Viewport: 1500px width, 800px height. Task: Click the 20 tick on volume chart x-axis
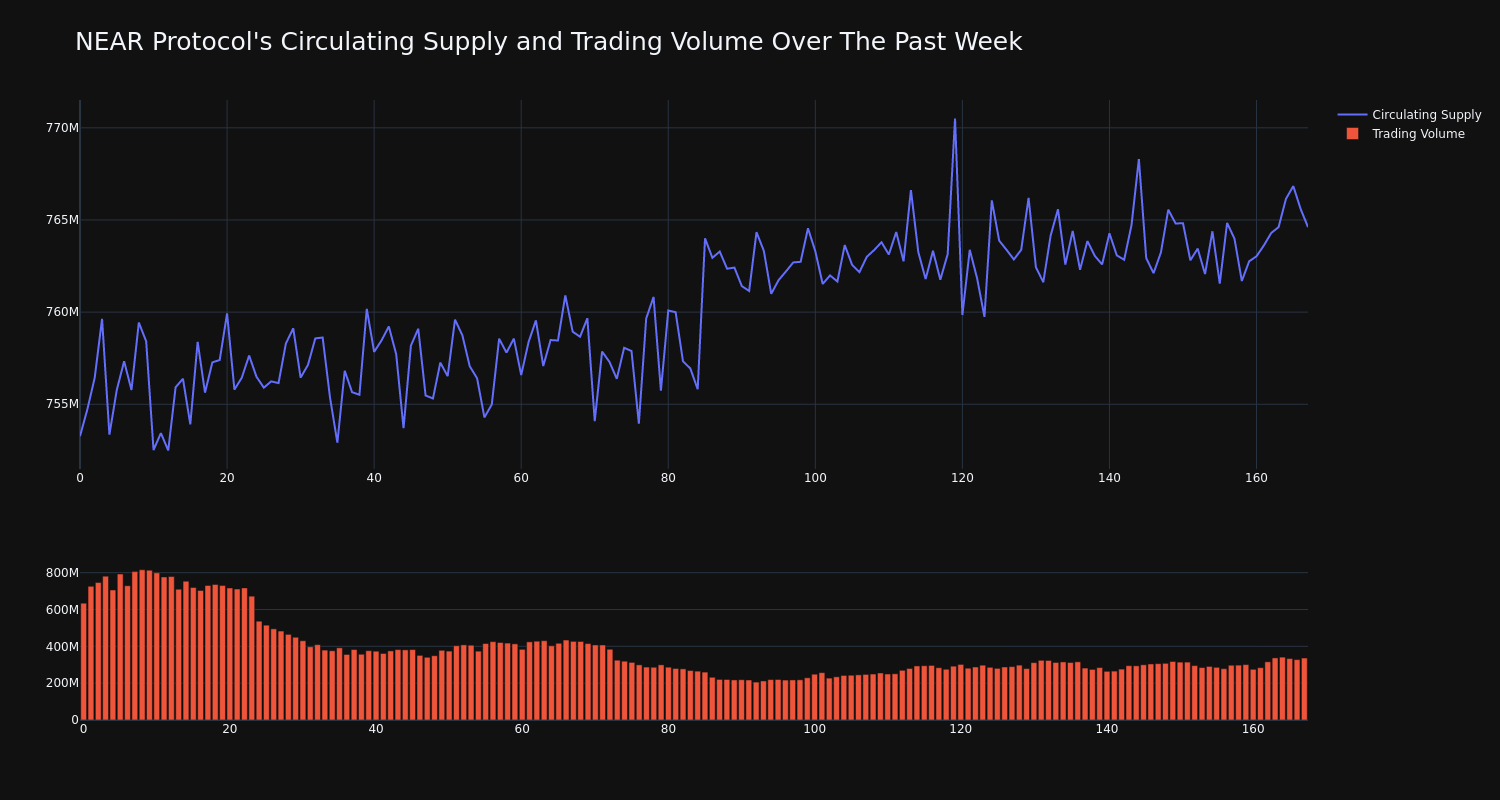click(x=230, y=729)
